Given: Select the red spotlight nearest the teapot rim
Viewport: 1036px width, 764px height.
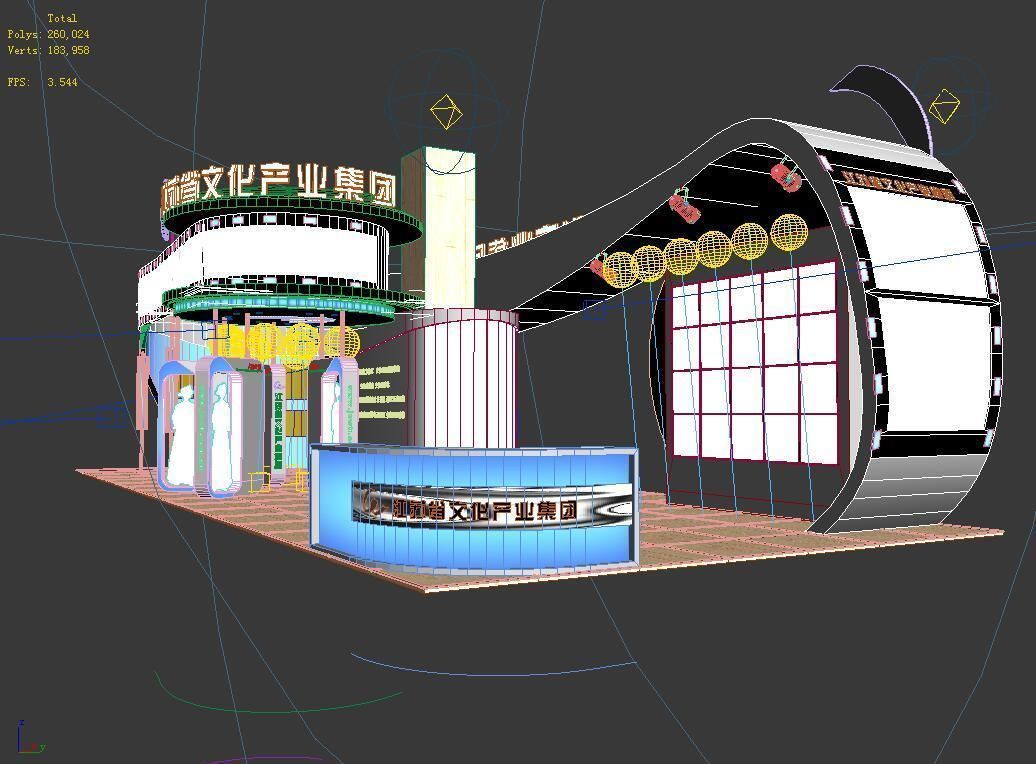Looking at the screenshot, I should click(786, 176).
